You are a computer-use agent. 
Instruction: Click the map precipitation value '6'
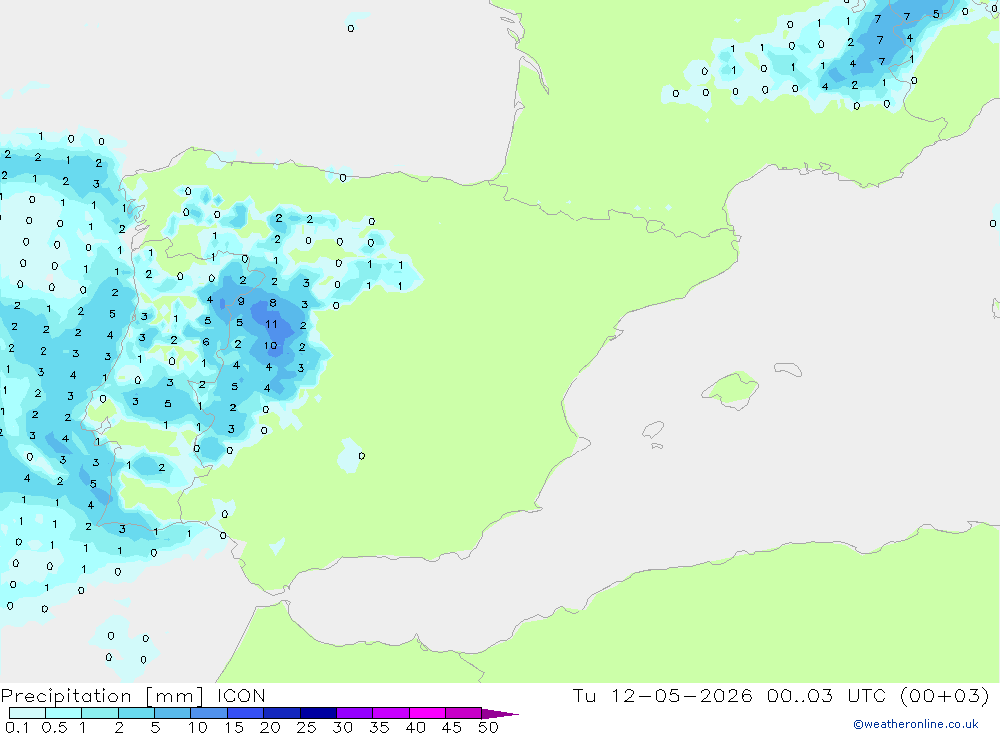click(206, 342)
